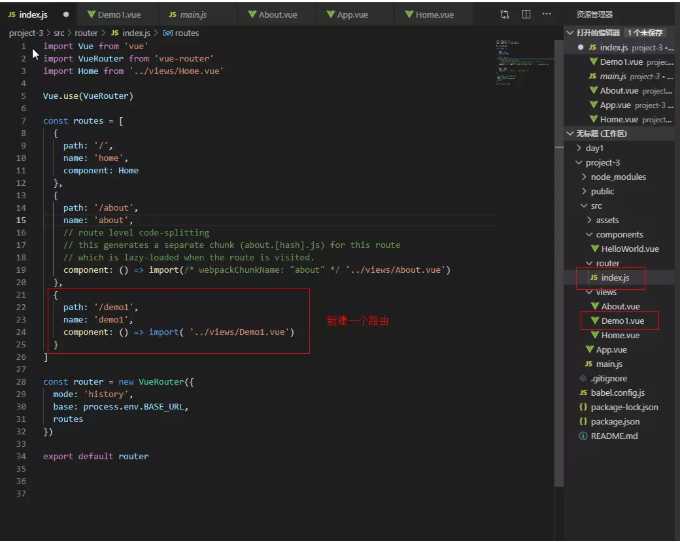
Task: Click the JS icon beside babel.config.js
Action: pyautogui.click(x=584, y=392)
